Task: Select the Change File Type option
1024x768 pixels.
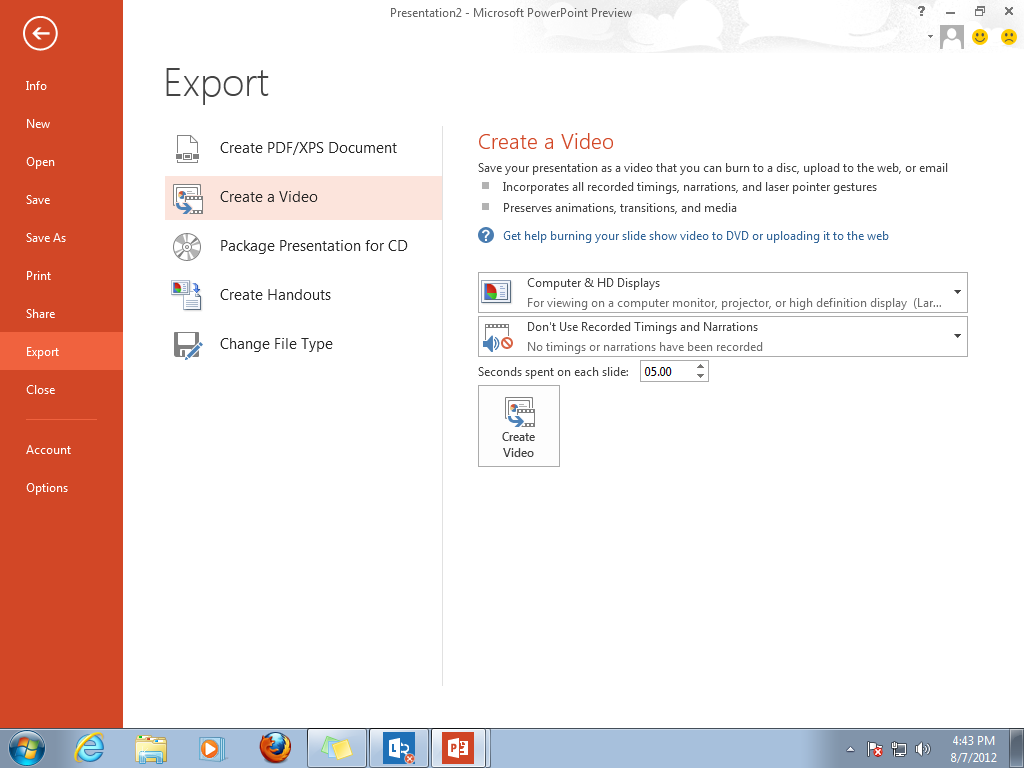Action: point(304,344)
